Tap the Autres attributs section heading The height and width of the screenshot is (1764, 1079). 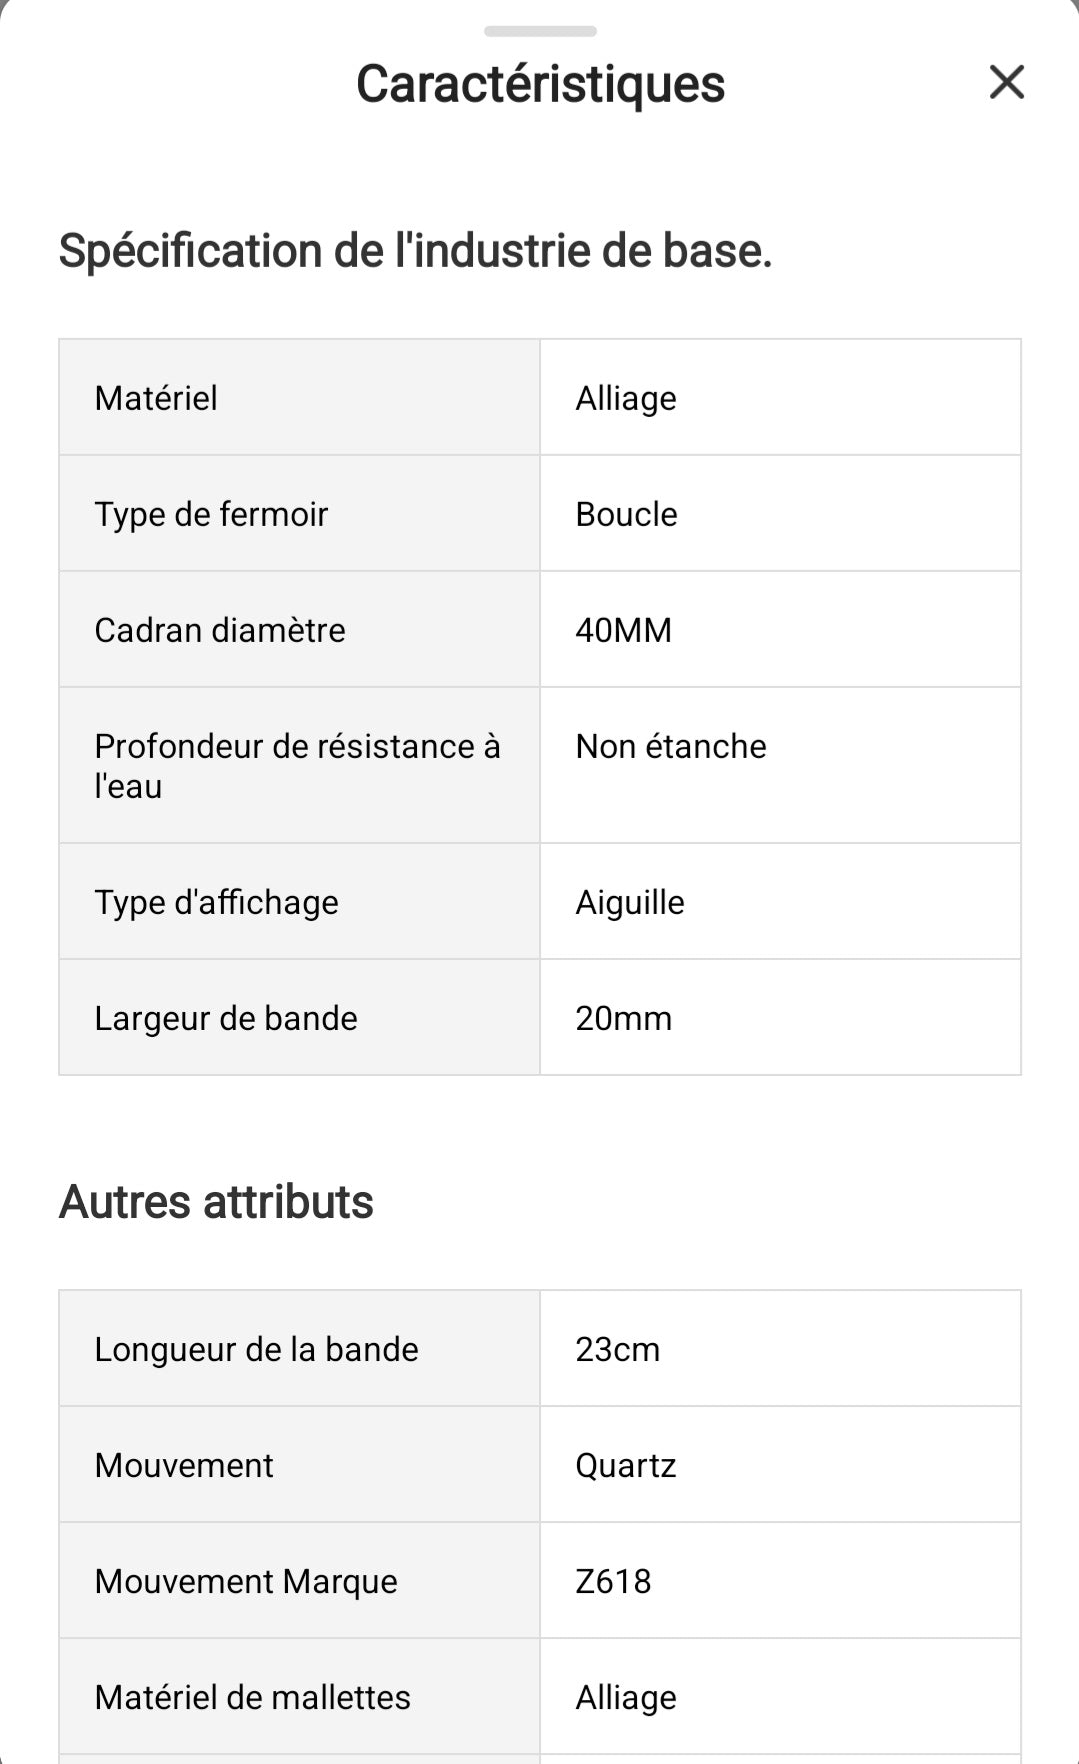pos(216,1201)
